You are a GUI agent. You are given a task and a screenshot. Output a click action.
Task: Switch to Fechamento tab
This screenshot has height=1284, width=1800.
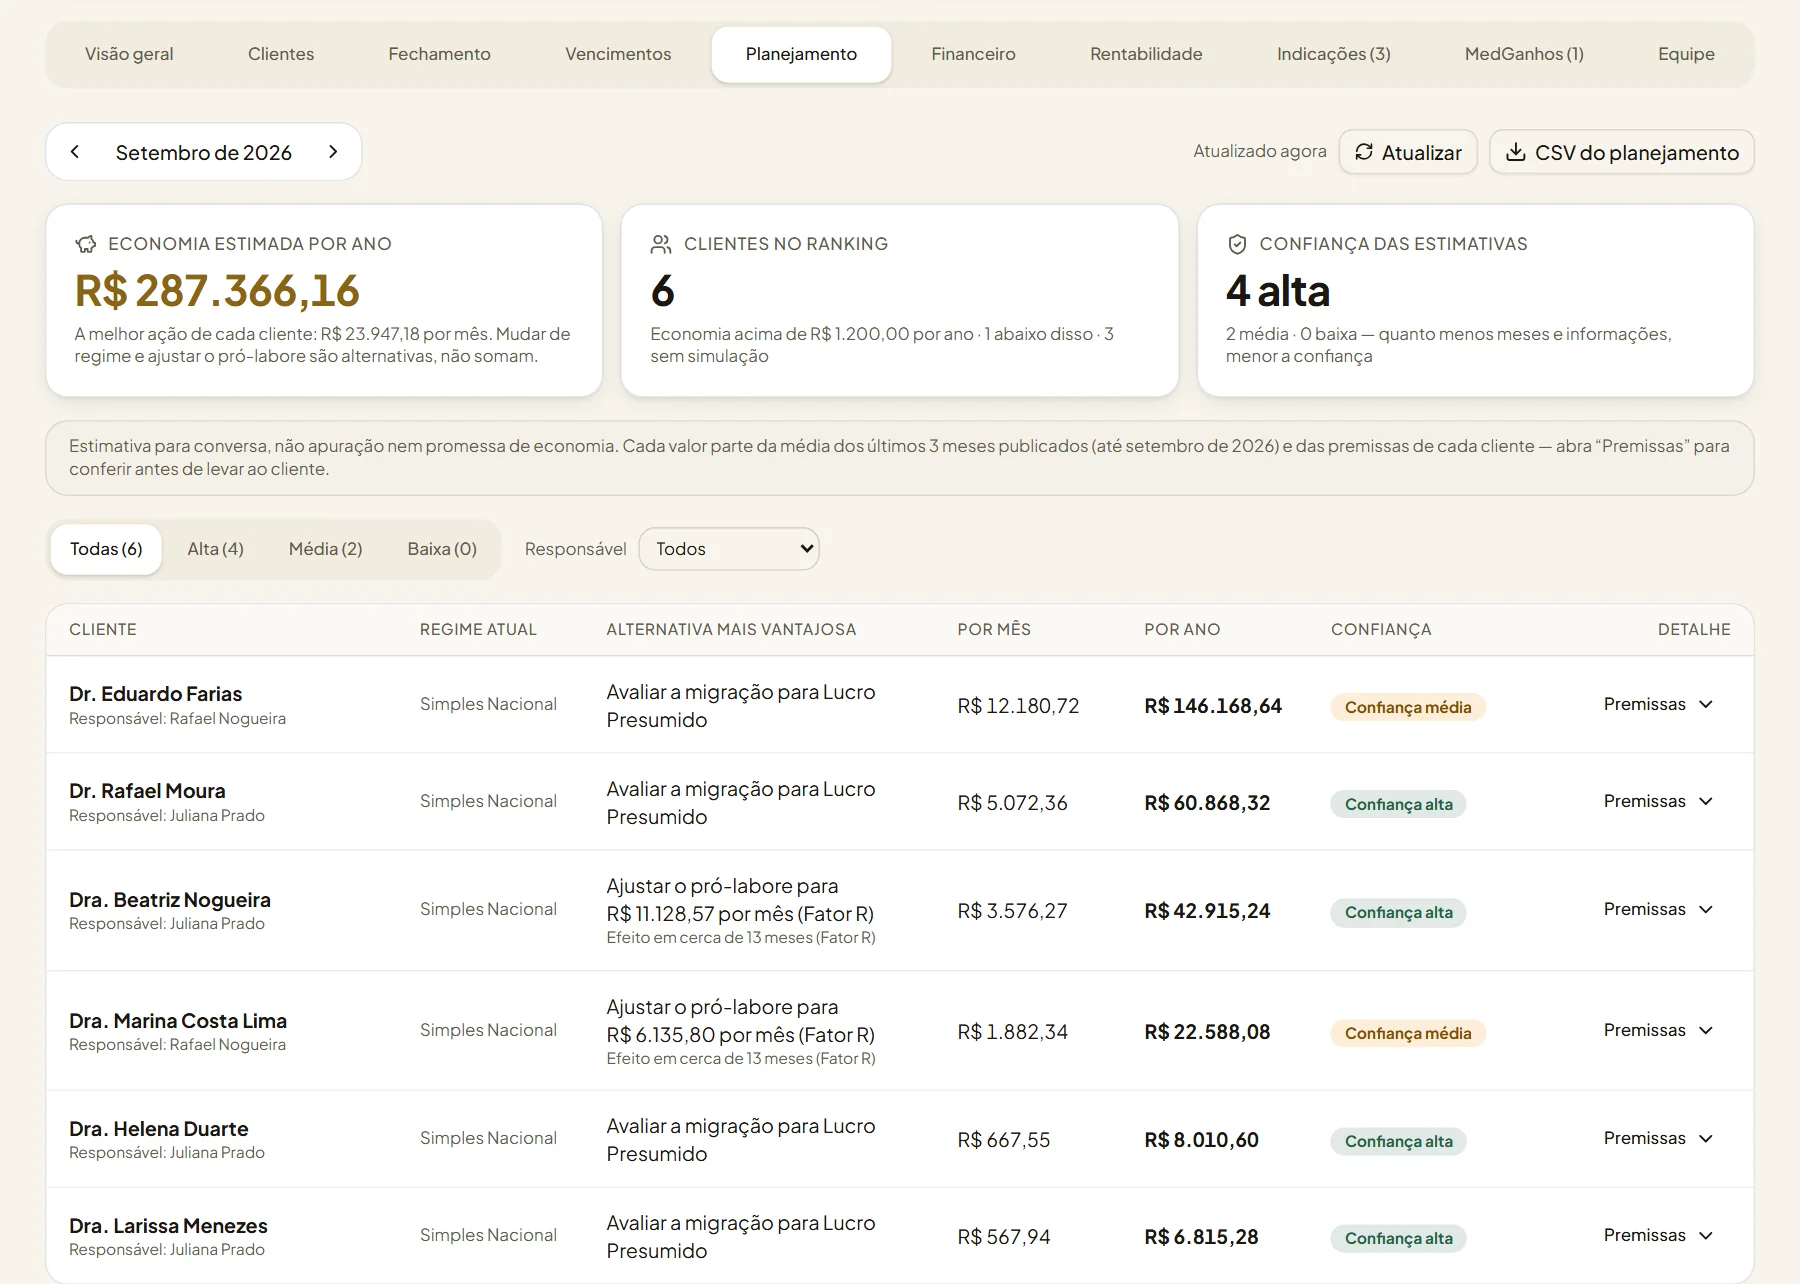point(440,54)
